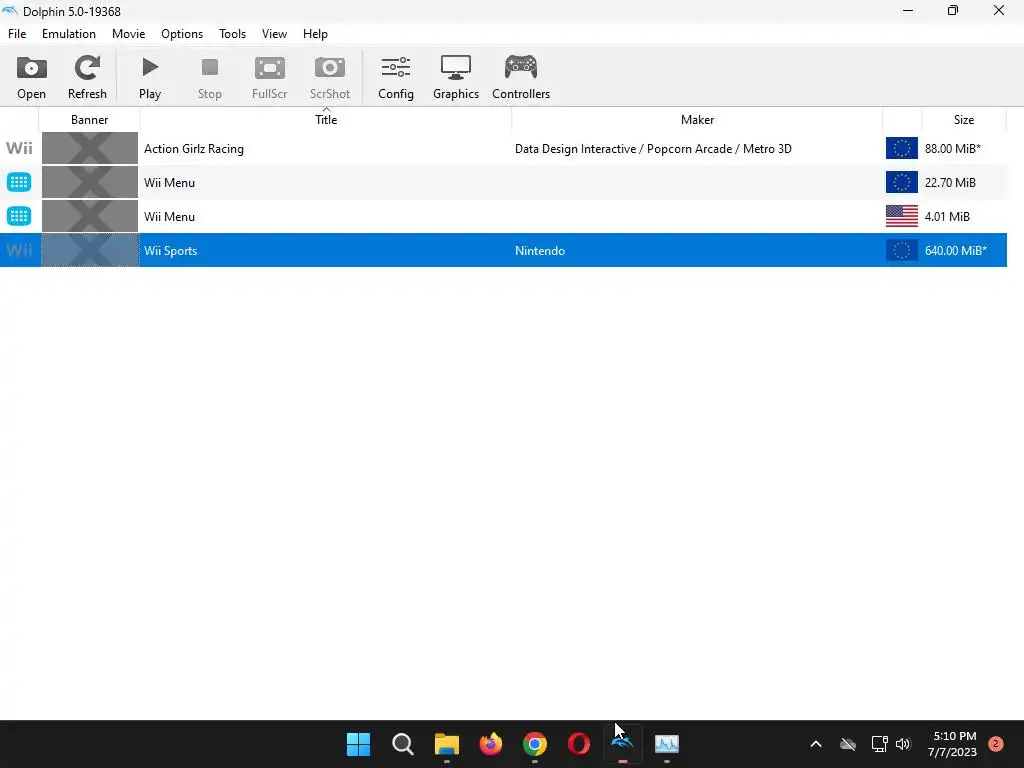Click the blue channel icon of the 22.70 MiB Wii Menu
This screenshot has height=768, width=1024.
pos(19,182)
